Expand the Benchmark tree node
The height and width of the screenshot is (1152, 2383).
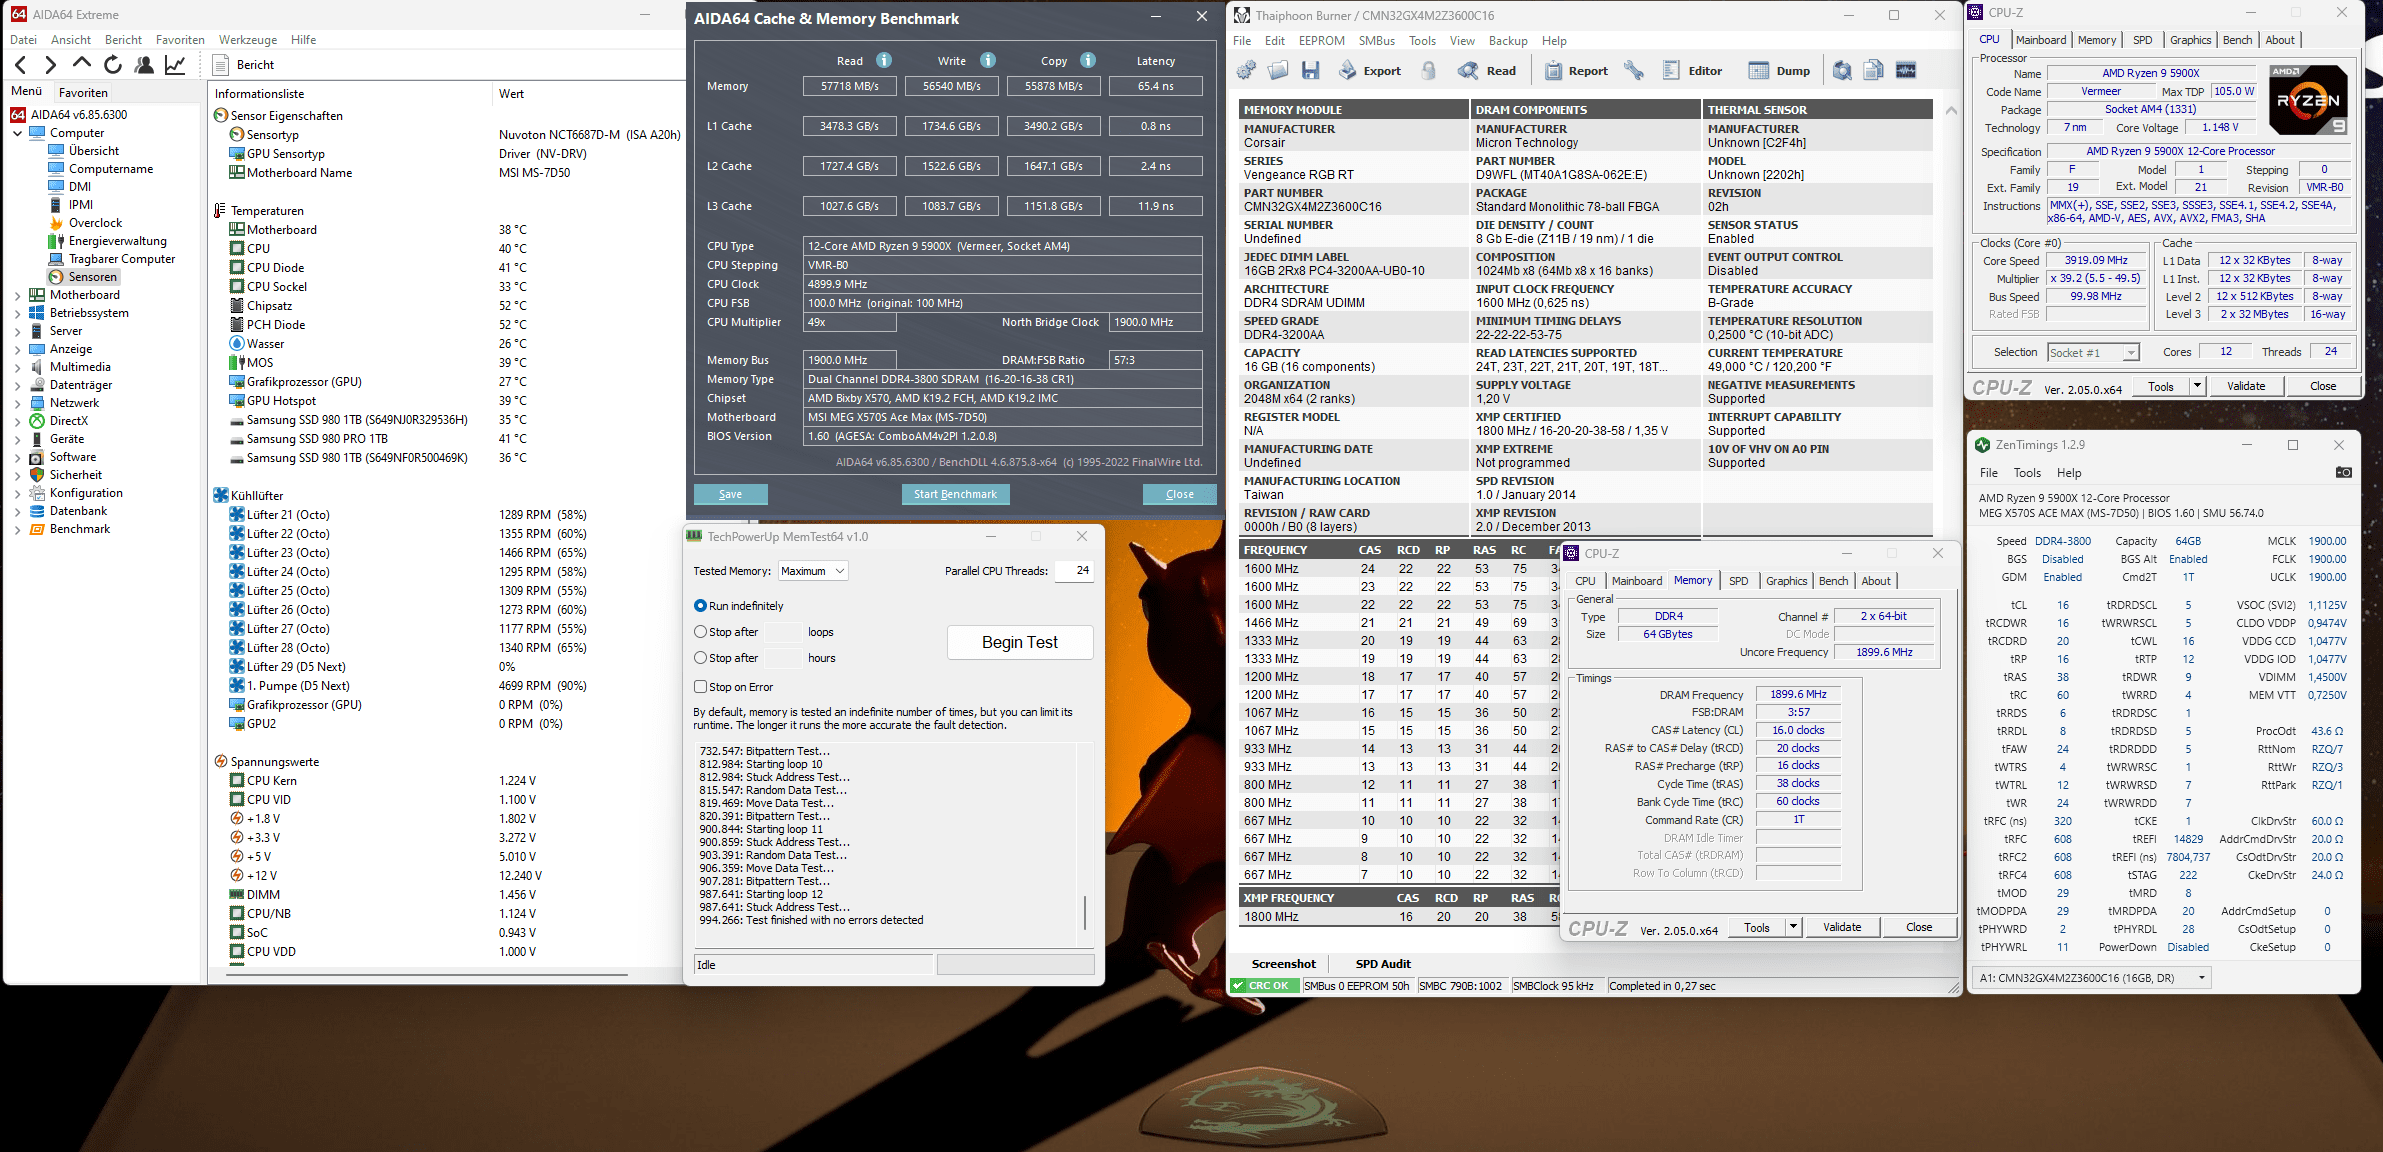(x=17, y=529)
